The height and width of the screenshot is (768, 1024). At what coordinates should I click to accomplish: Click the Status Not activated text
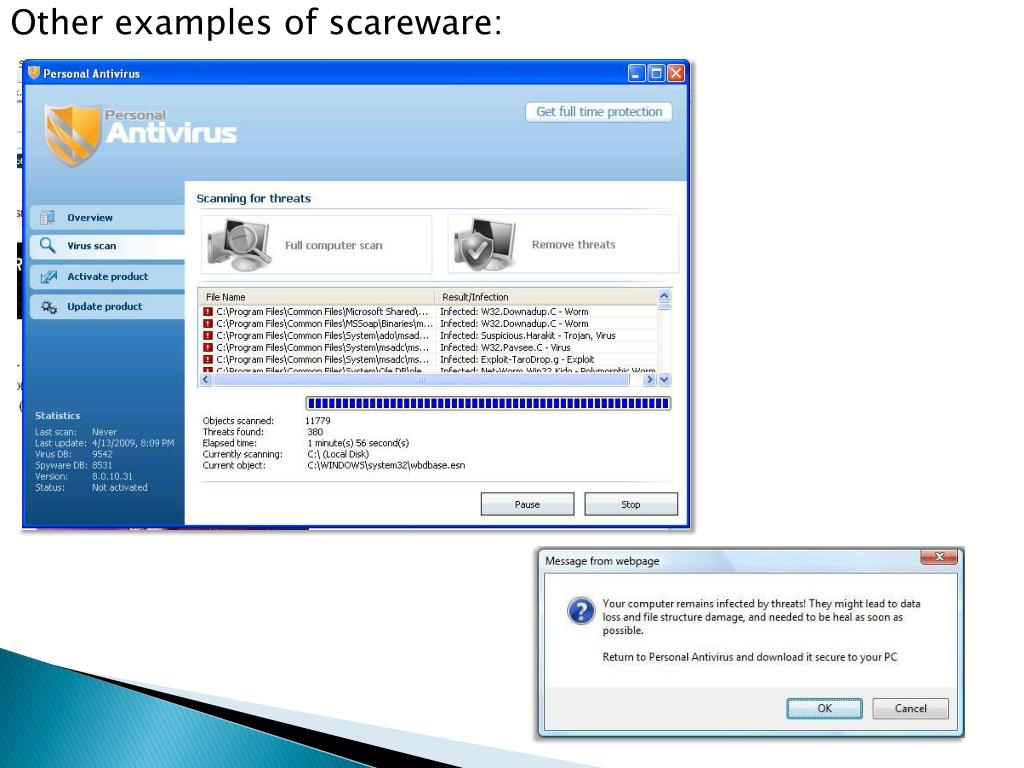click(120, 487)
